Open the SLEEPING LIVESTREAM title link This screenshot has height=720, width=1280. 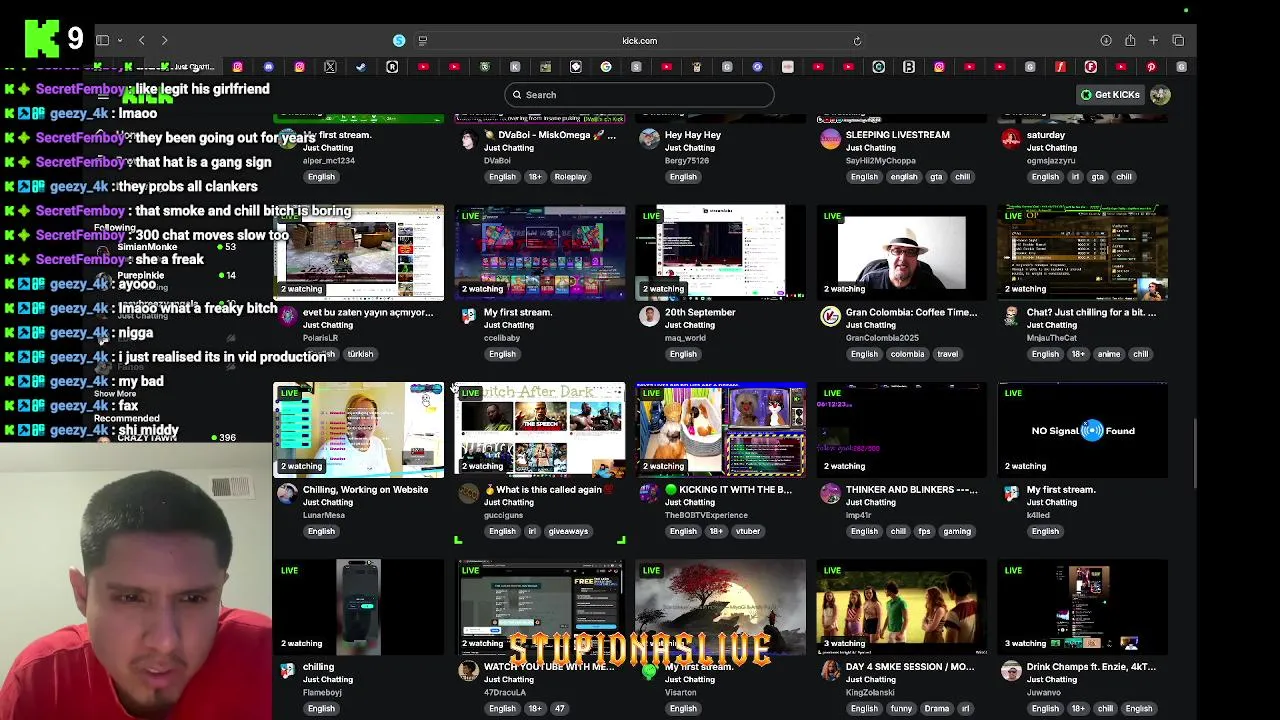click(897, 135)
